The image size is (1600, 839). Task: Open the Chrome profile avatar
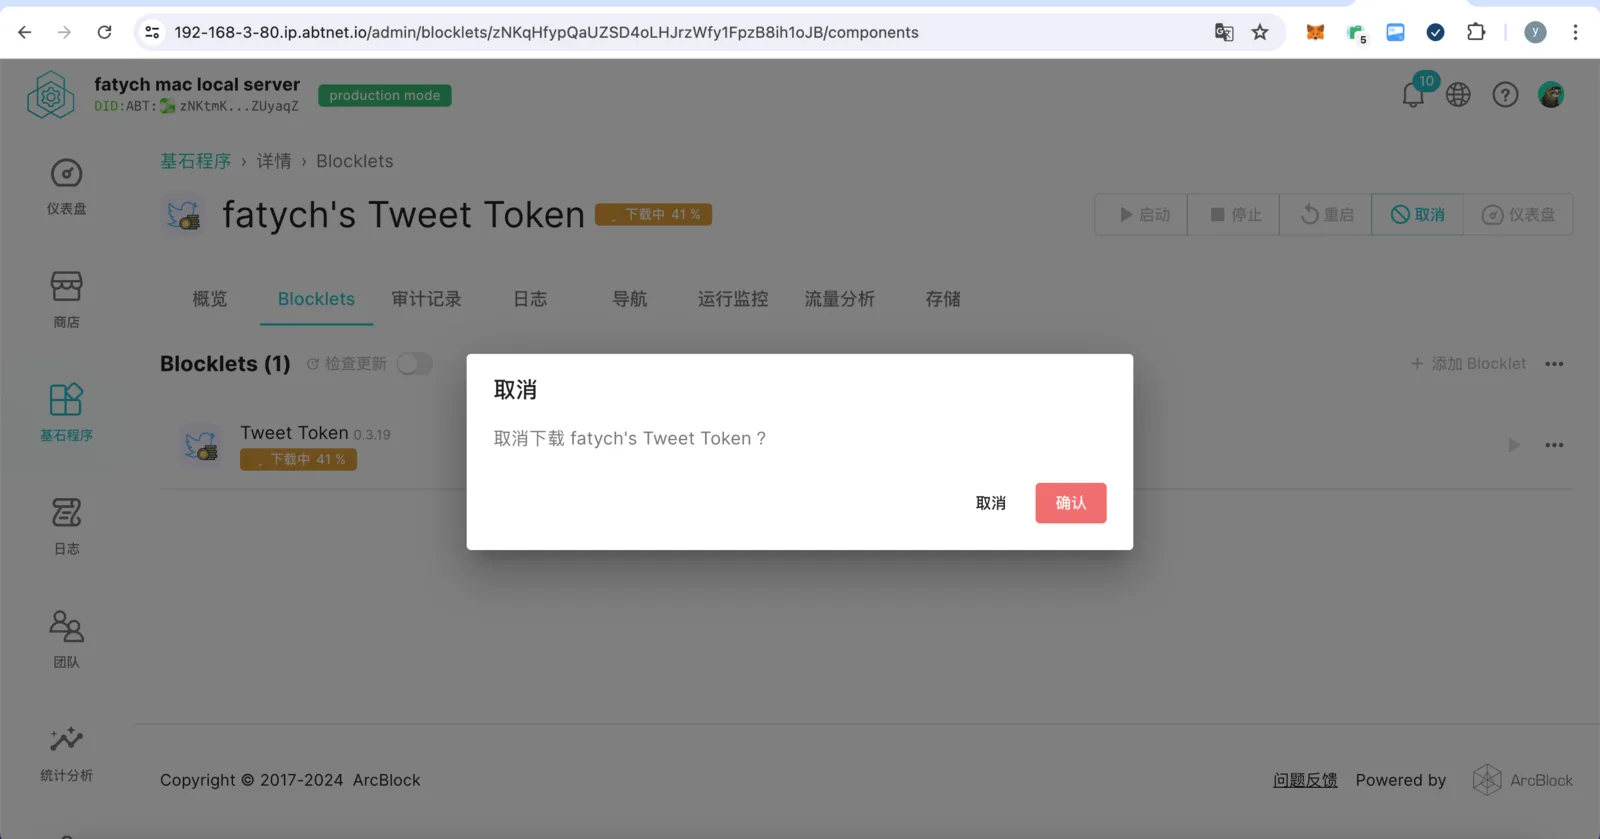click(1535, 32)
